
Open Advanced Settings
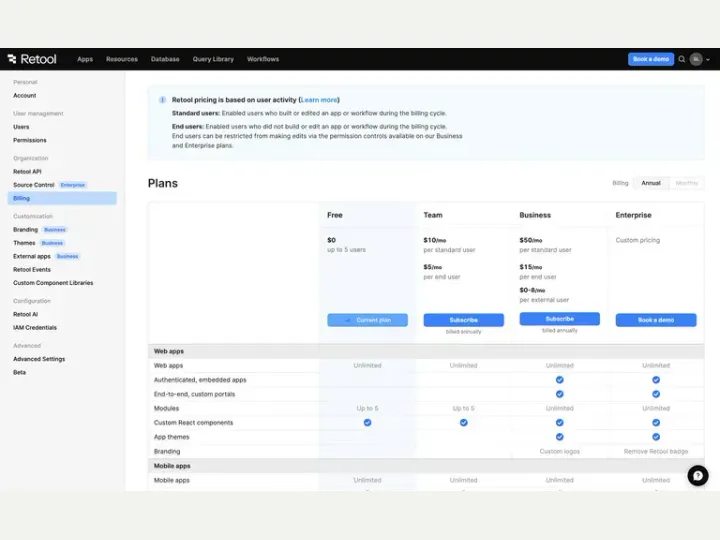point(39,359)
